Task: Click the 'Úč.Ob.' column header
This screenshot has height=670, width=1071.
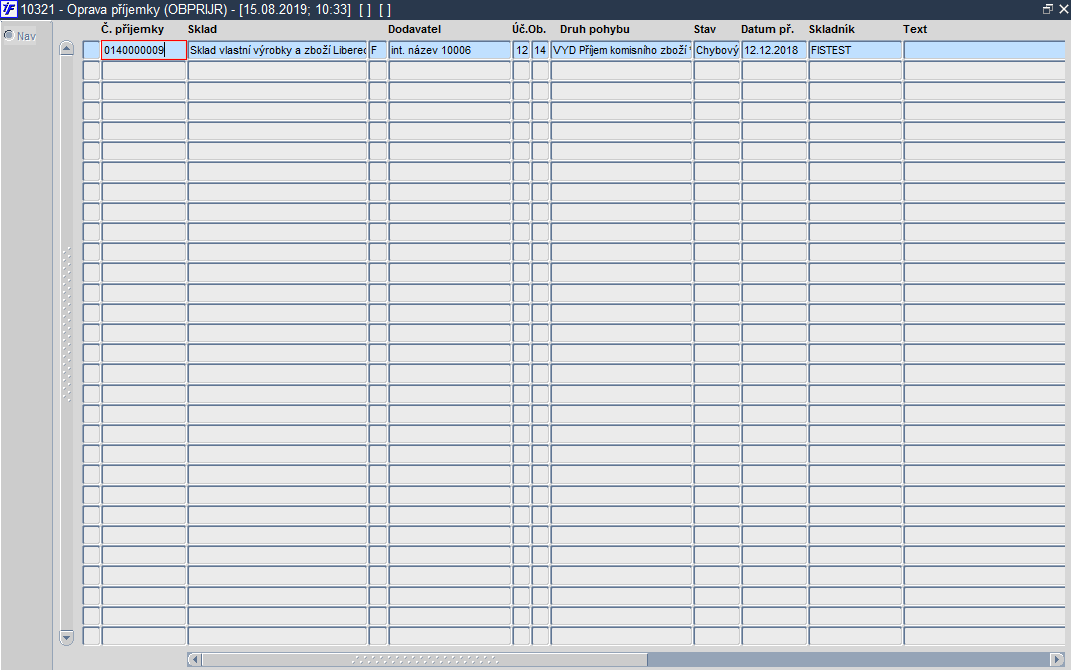Action: click(529, 29)
